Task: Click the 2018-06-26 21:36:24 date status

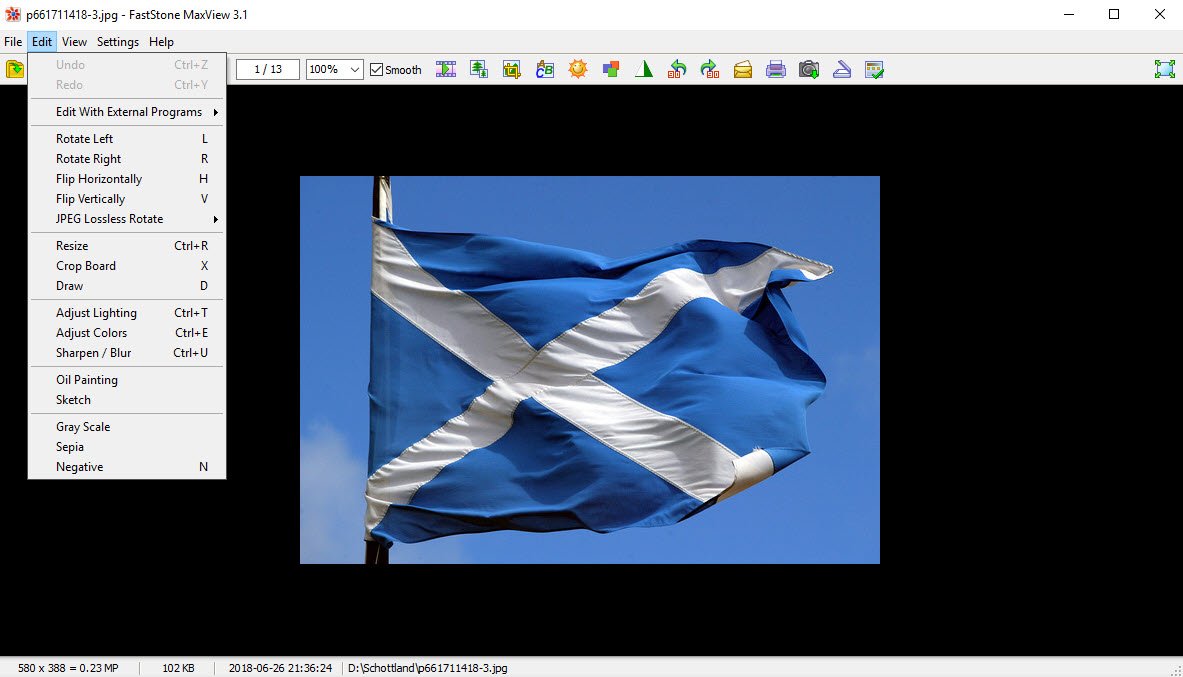Action: pyautogui.click(x=280, y=668)
